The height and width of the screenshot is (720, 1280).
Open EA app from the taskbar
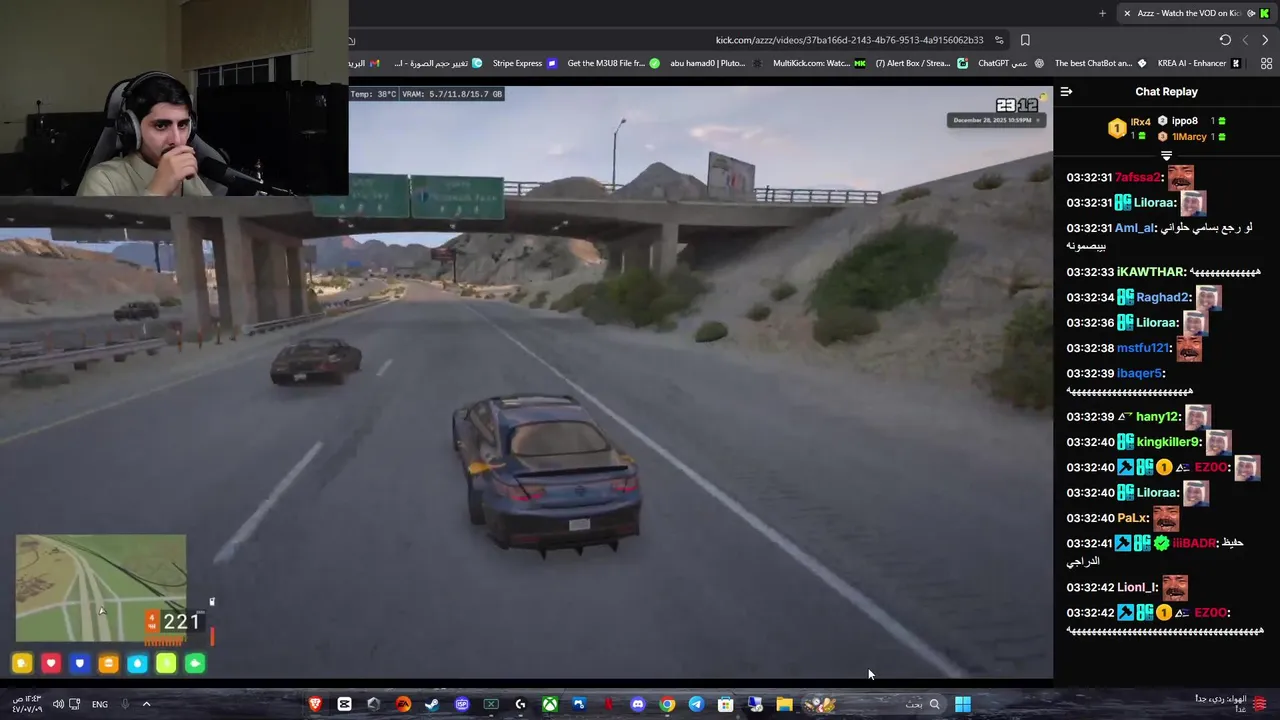pyautogui.click(x=403, y=704)
